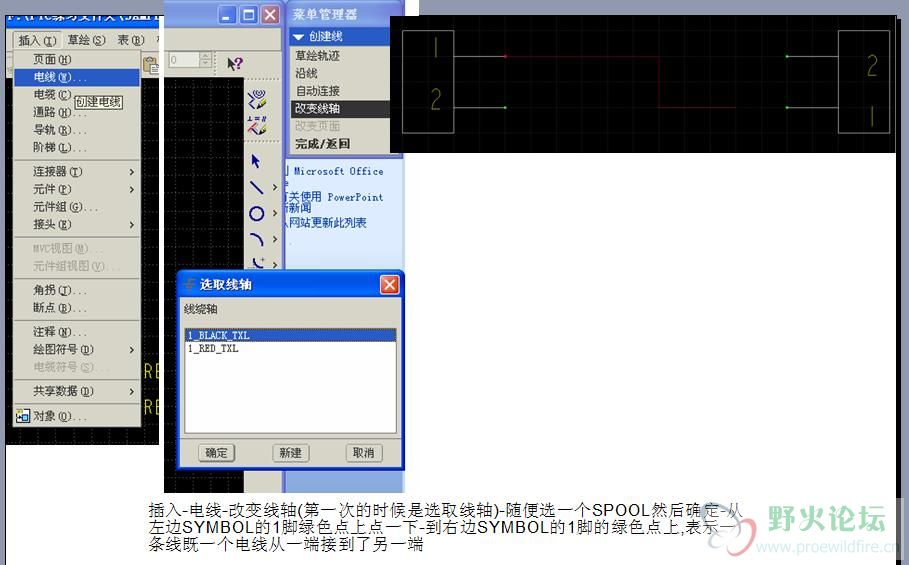Select 电线 (Wire) menu entry
This screenshot has height=565, width=909.
coord(77,77)
